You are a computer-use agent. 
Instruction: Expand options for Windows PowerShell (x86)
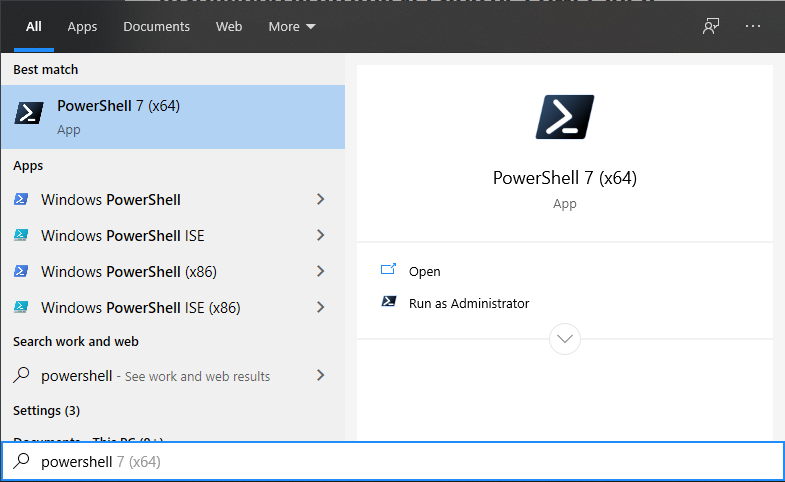[x=320, y=271]
